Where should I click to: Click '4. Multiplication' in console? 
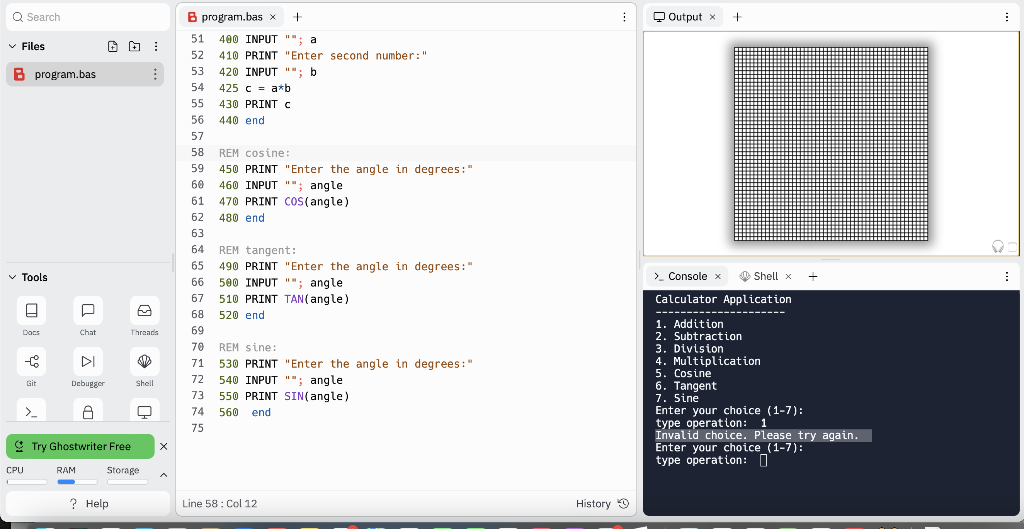pos(708,361)
